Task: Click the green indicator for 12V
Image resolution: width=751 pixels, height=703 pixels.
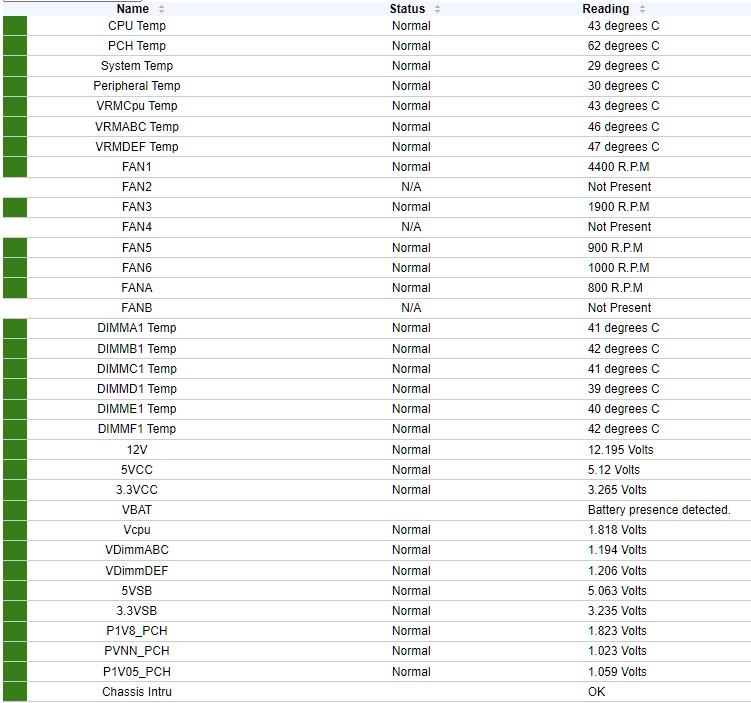Action: click(15, 450)
